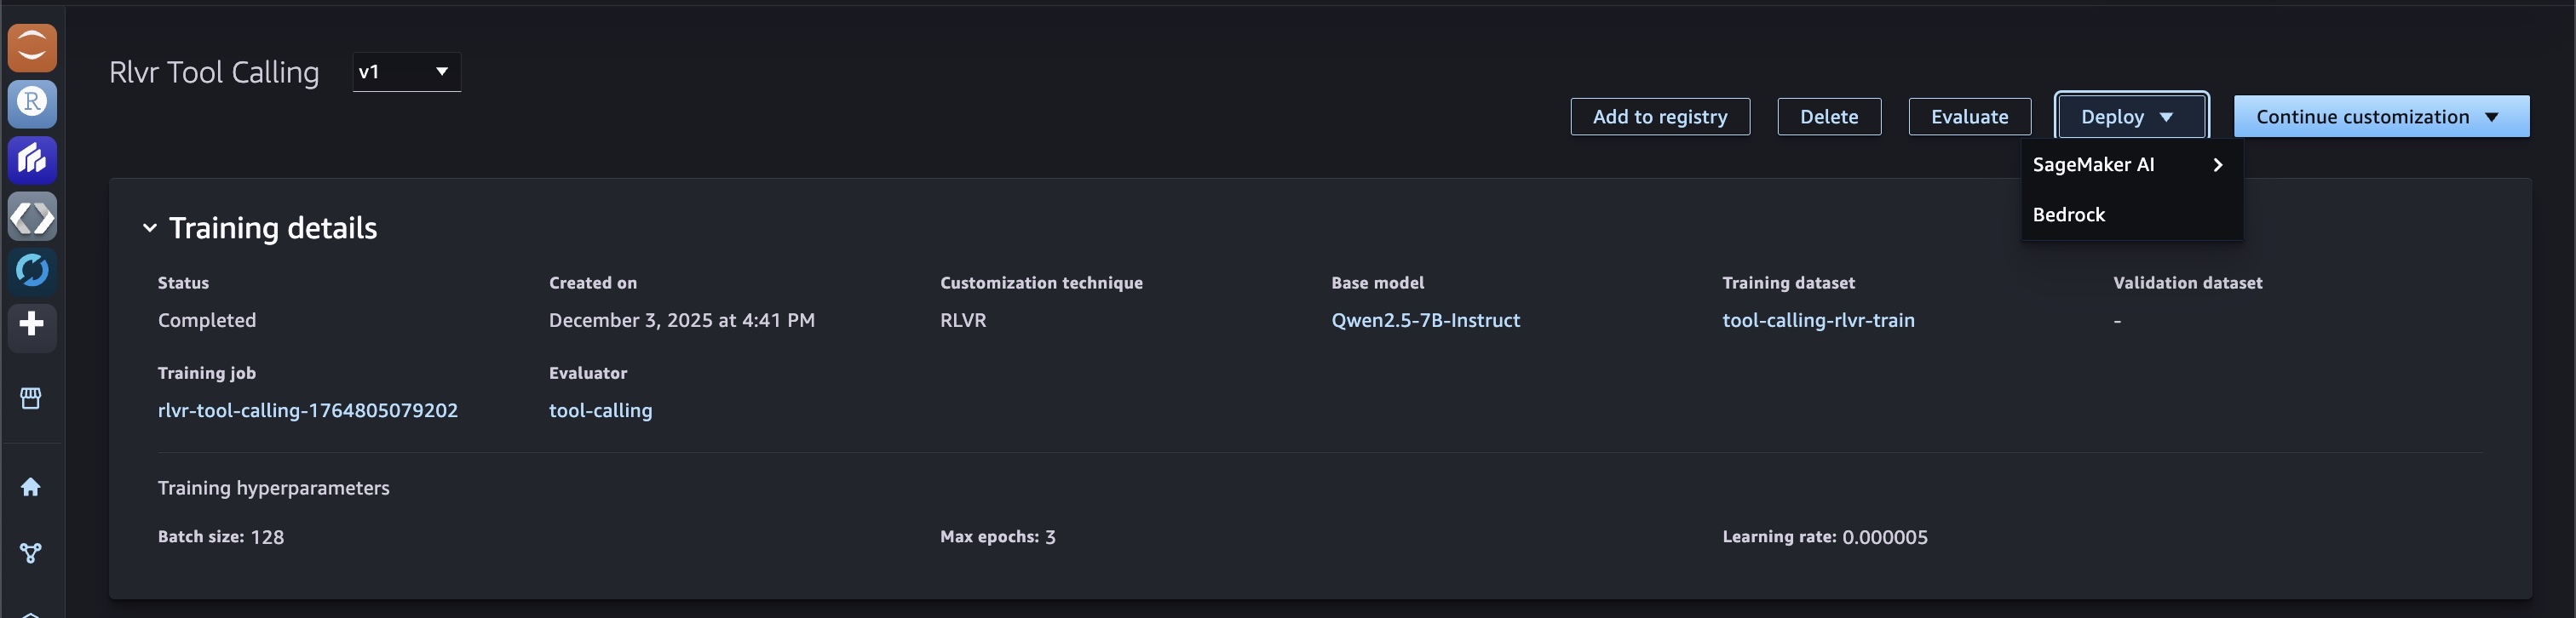
Task: Click the Validation dataset label
Action: (x=2187, y=283)
